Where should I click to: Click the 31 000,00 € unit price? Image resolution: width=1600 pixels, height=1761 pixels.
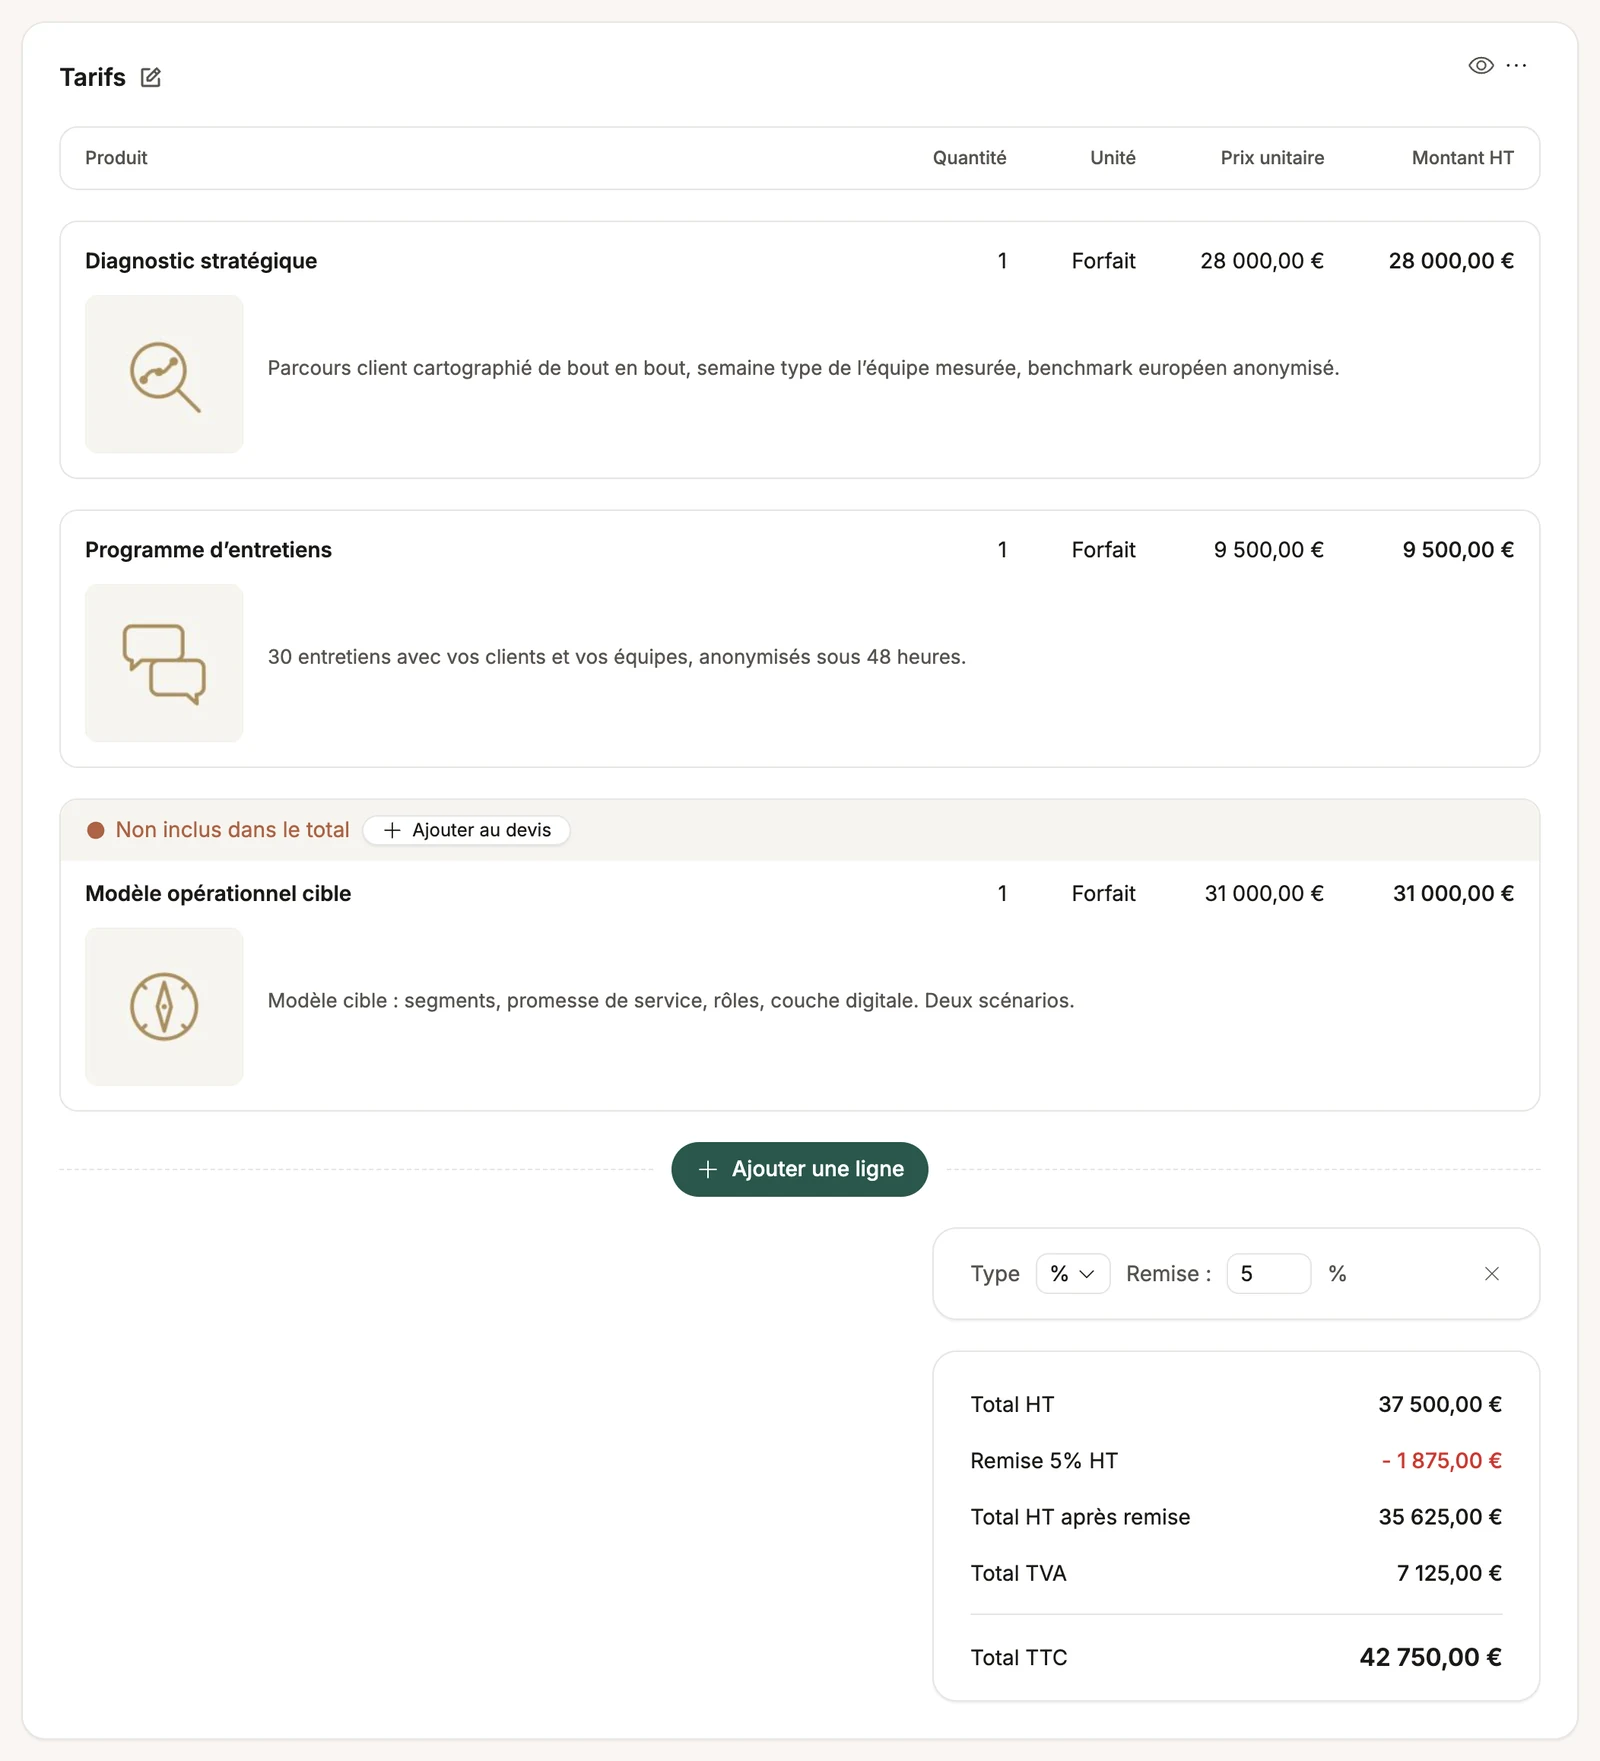tap(1264, 894)
